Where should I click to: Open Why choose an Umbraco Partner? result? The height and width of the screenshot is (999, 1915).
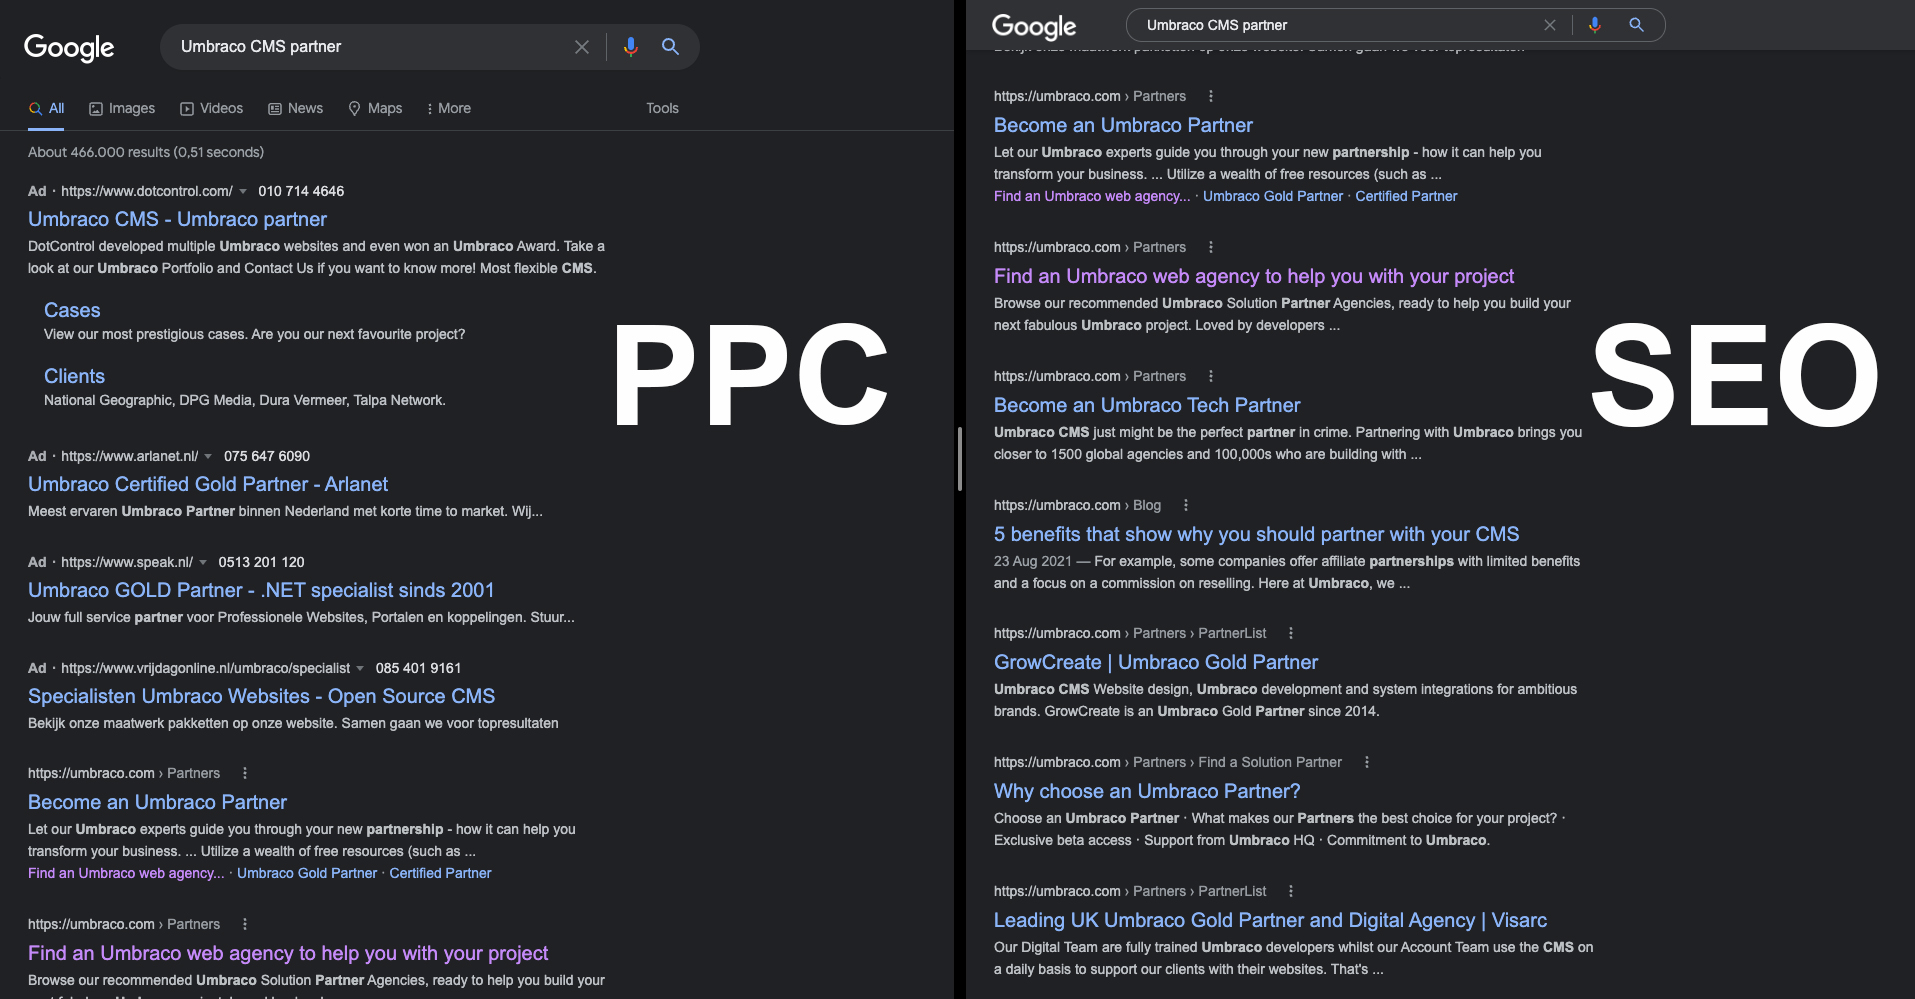(1147, 791)
